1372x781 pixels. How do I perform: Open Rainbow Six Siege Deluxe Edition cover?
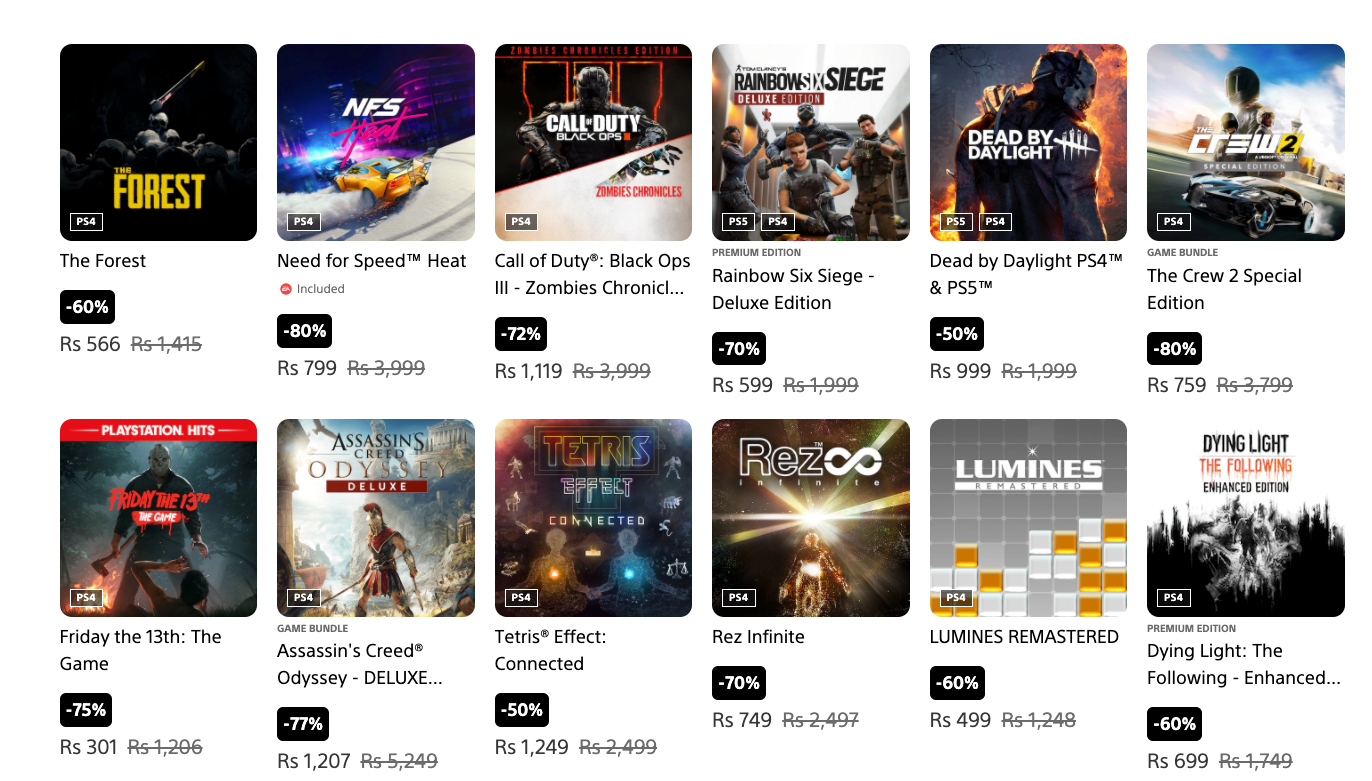coord(811,142)
